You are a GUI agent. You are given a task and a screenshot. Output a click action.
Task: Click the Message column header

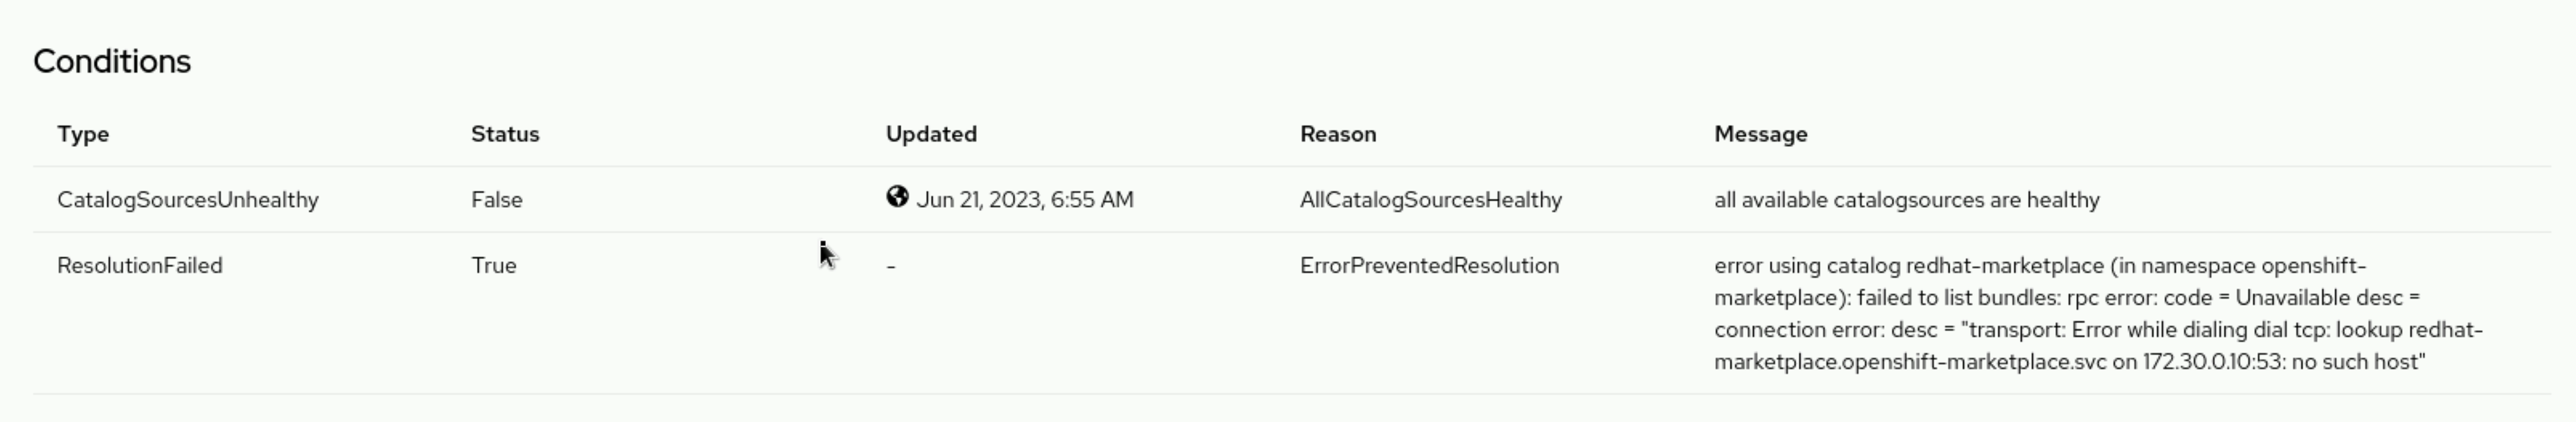1760,134
